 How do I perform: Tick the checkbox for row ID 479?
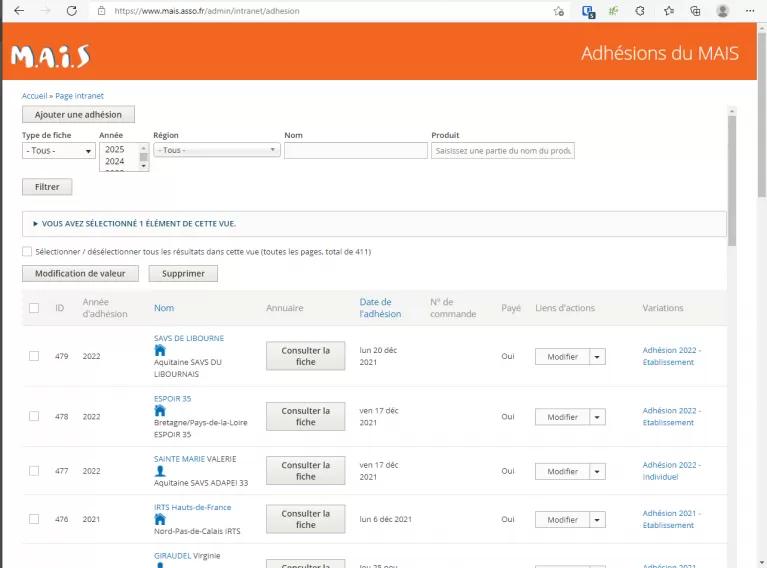pyautogui.click(x=34, y=356)
